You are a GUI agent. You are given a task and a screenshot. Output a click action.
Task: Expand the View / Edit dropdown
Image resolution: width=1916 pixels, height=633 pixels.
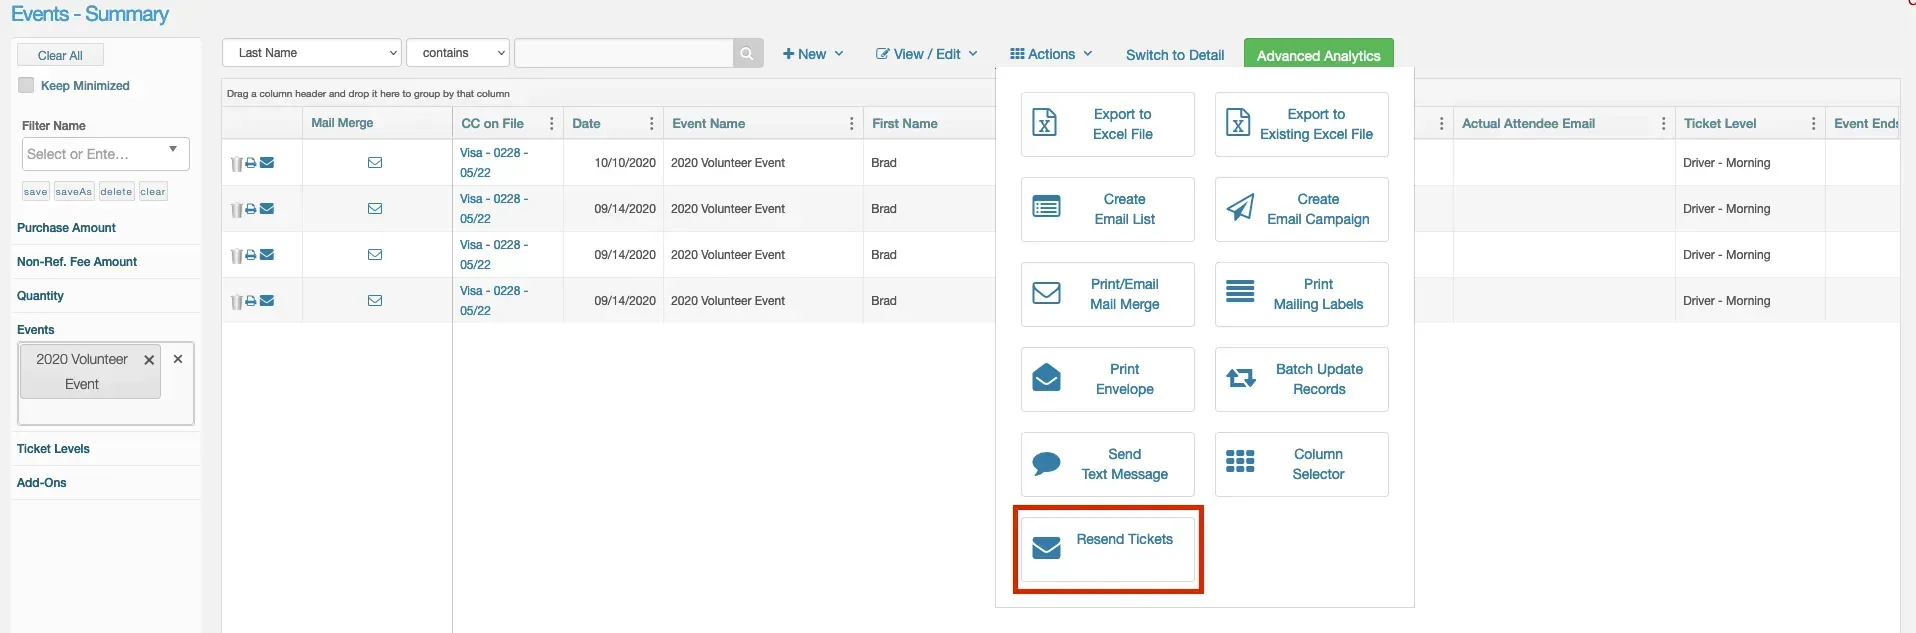click(x=927, y=54)
